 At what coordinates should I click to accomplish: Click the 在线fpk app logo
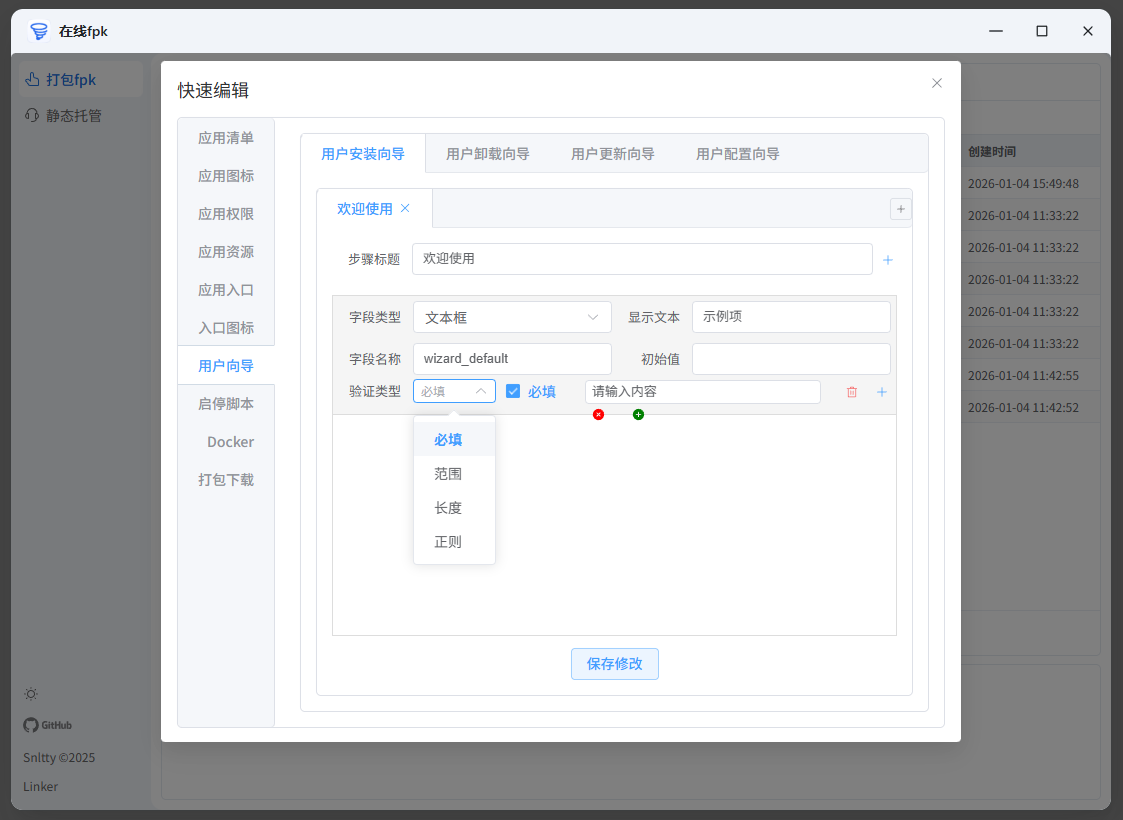click(39, 31)
